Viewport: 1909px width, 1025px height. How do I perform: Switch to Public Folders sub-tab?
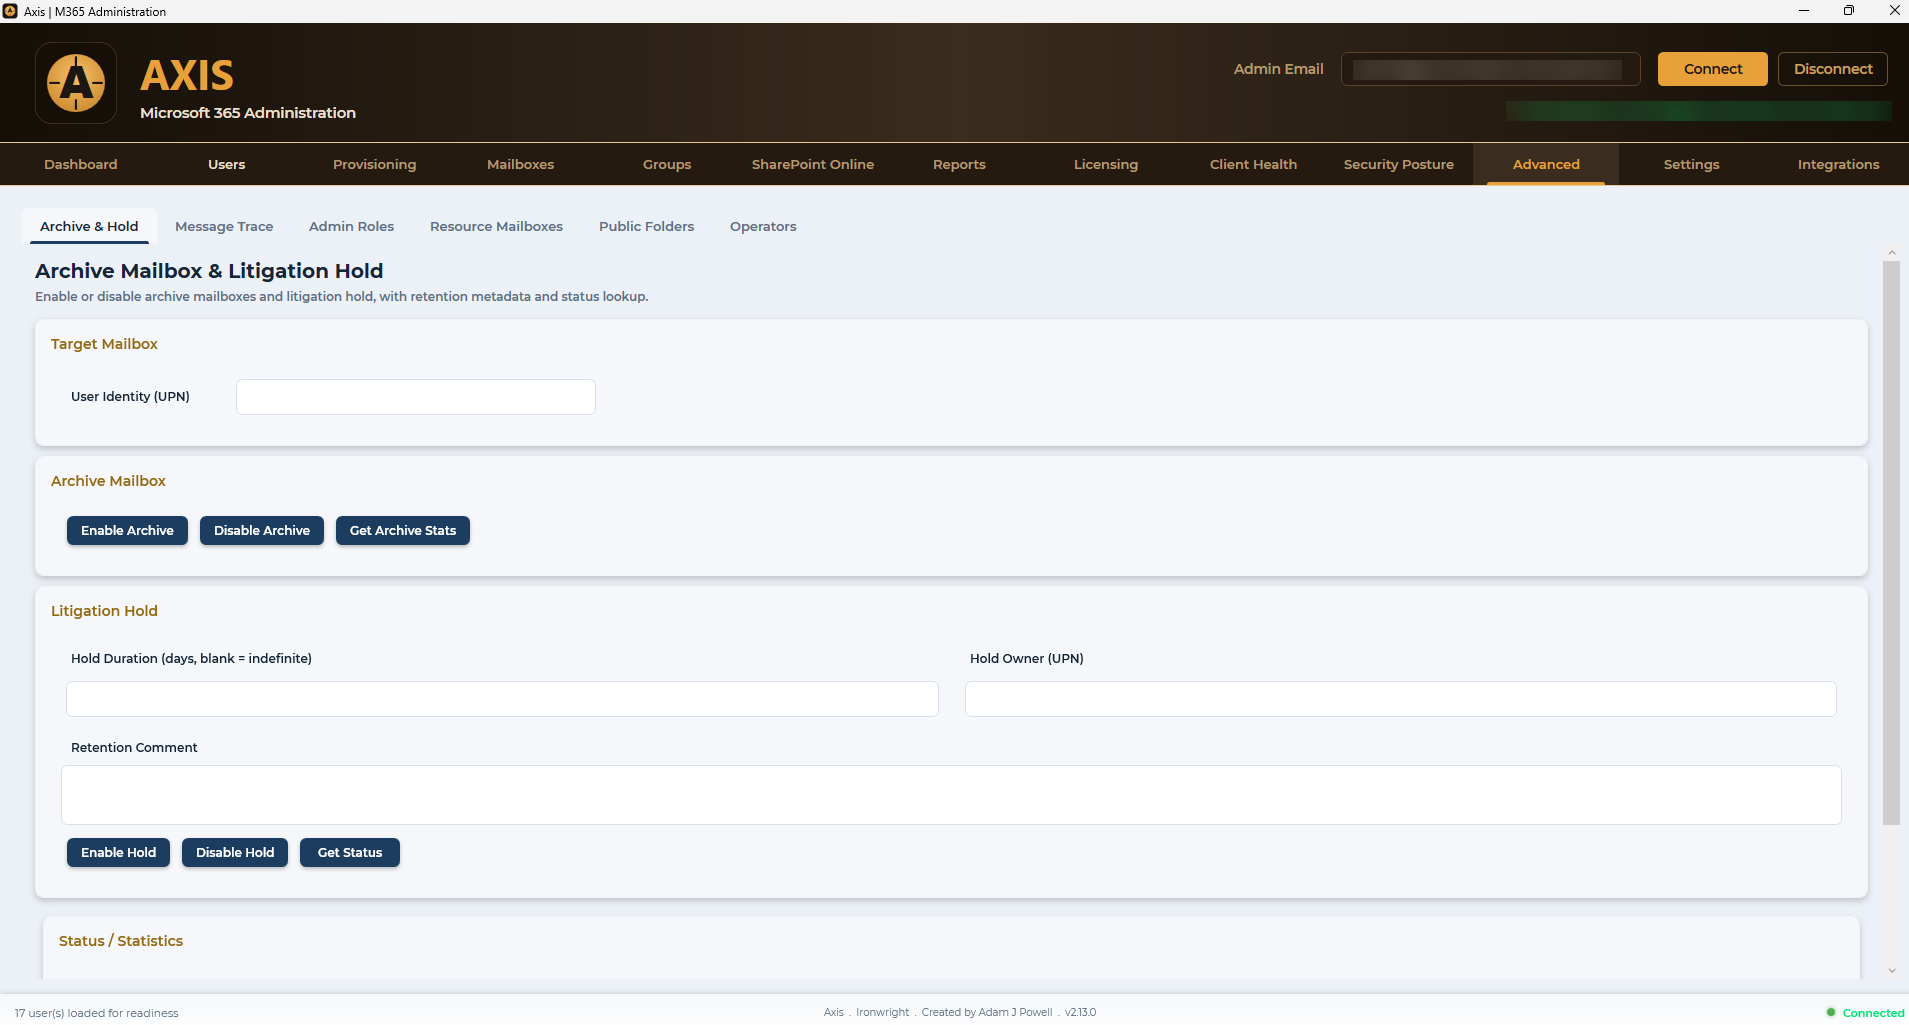tap(646, 226)
